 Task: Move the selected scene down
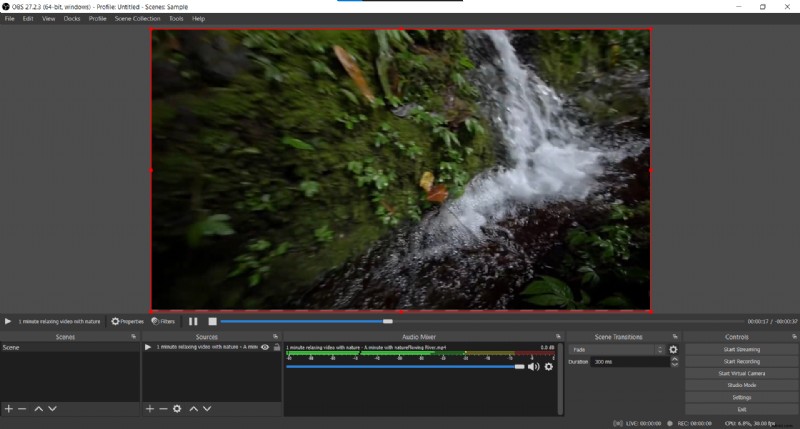pos(52,409)
